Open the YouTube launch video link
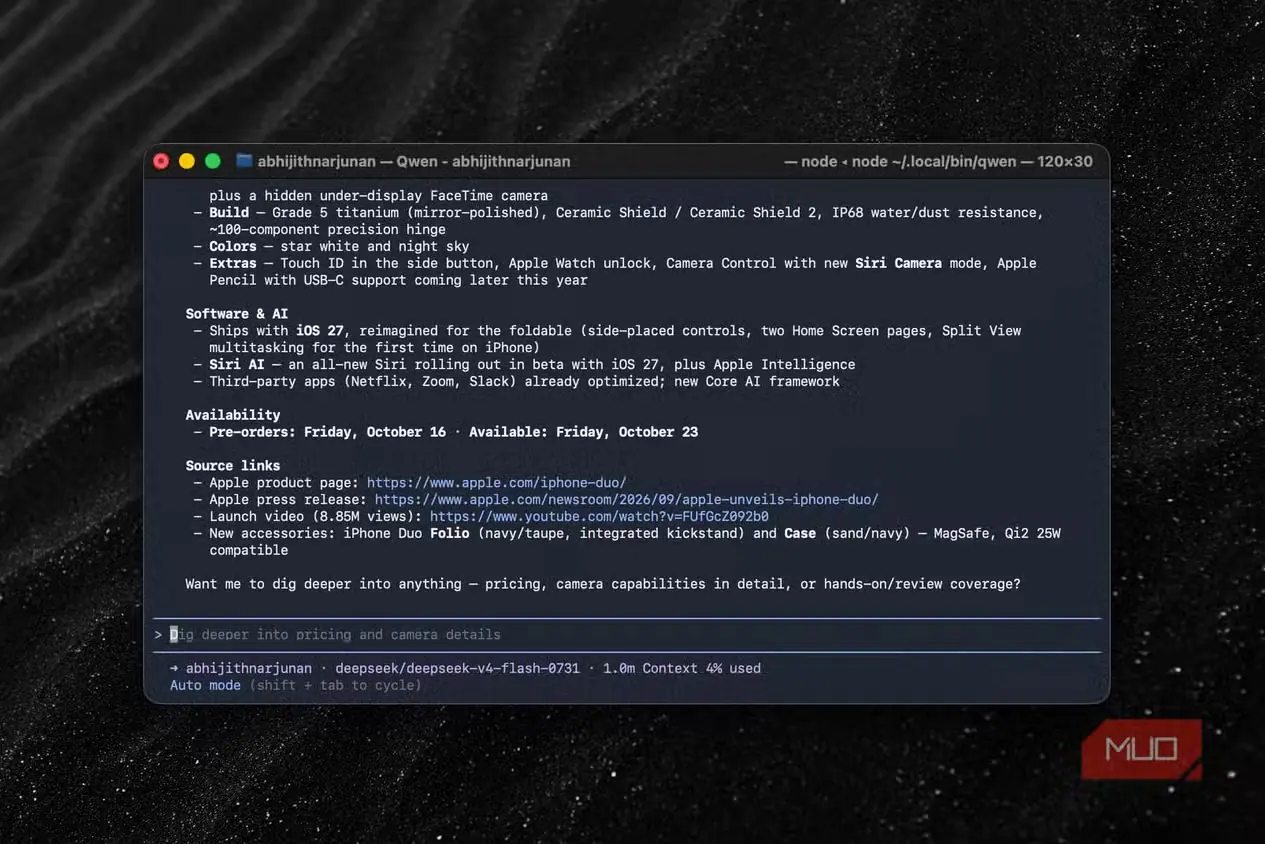Screen dimensions: 1265x844 599,517
